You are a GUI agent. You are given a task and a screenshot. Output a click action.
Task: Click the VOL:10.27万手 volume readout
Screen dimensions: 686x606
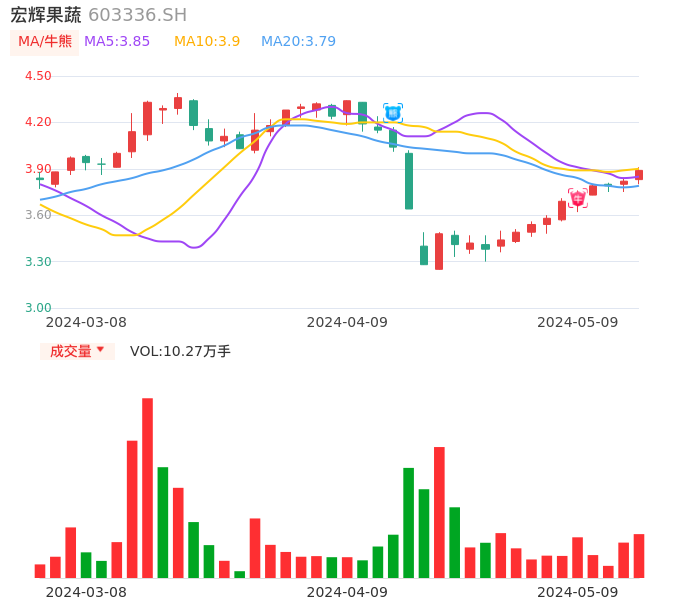(x=180, y=351)
